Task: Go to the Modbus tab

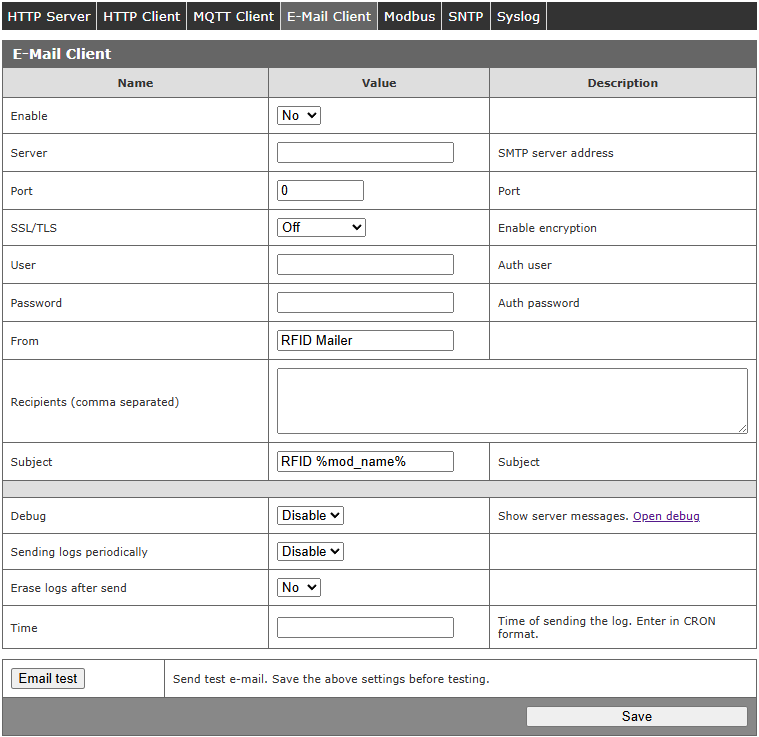Action: pos(409,16)
